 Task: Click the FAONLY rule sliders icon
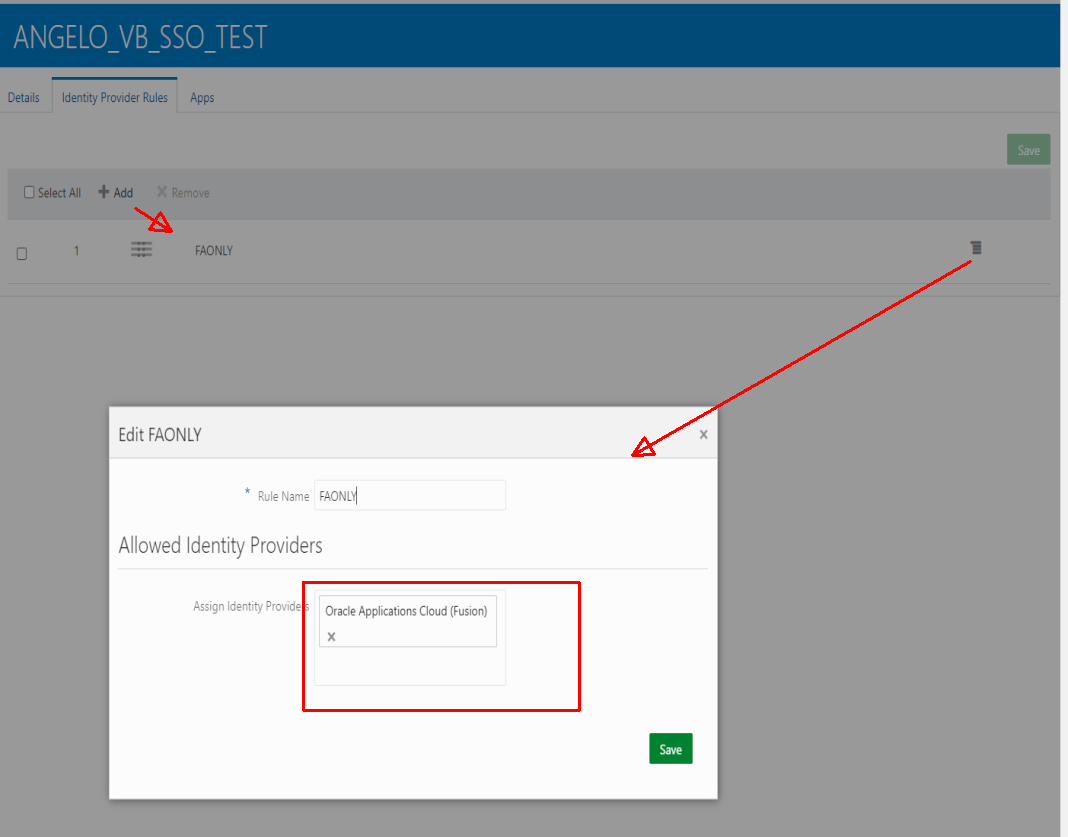click(141, 250)
